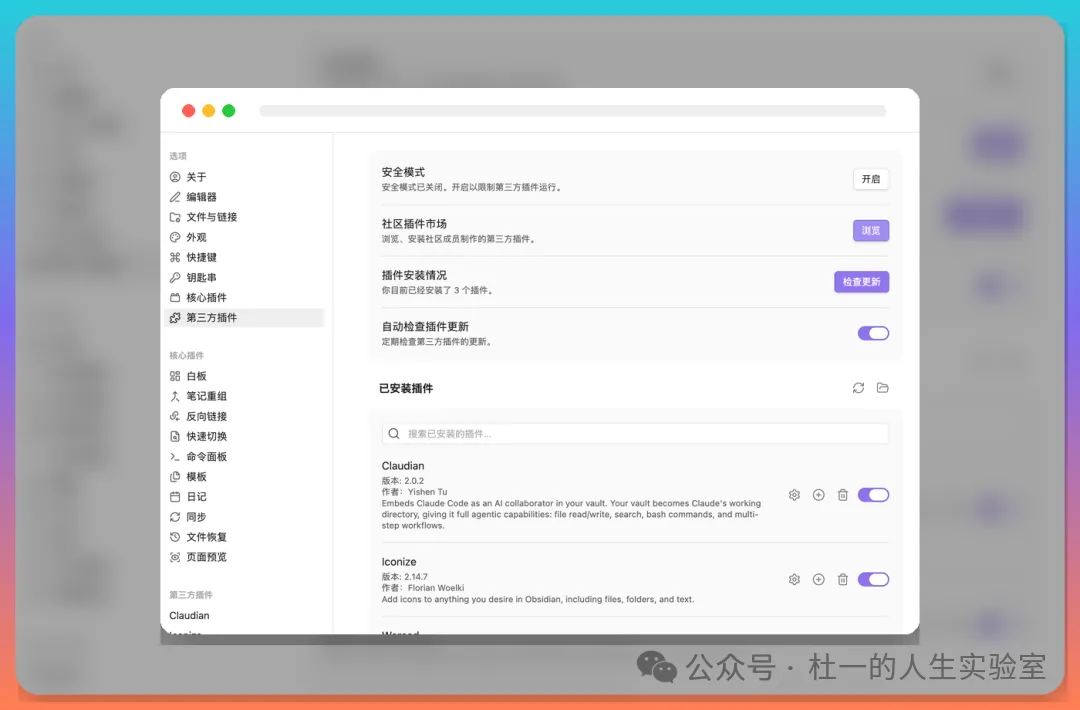Viewport: 1080px width, 710px height.
Task: Click the 反向链接 link icon
Action: pos(175,416)
